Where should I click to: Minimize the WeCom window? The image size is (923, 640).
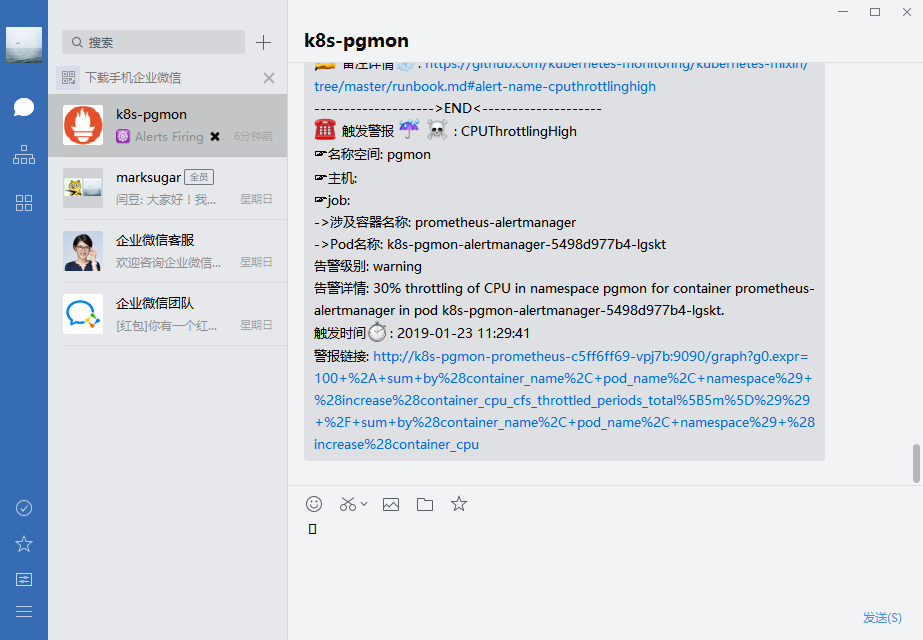tap(843, 12)
